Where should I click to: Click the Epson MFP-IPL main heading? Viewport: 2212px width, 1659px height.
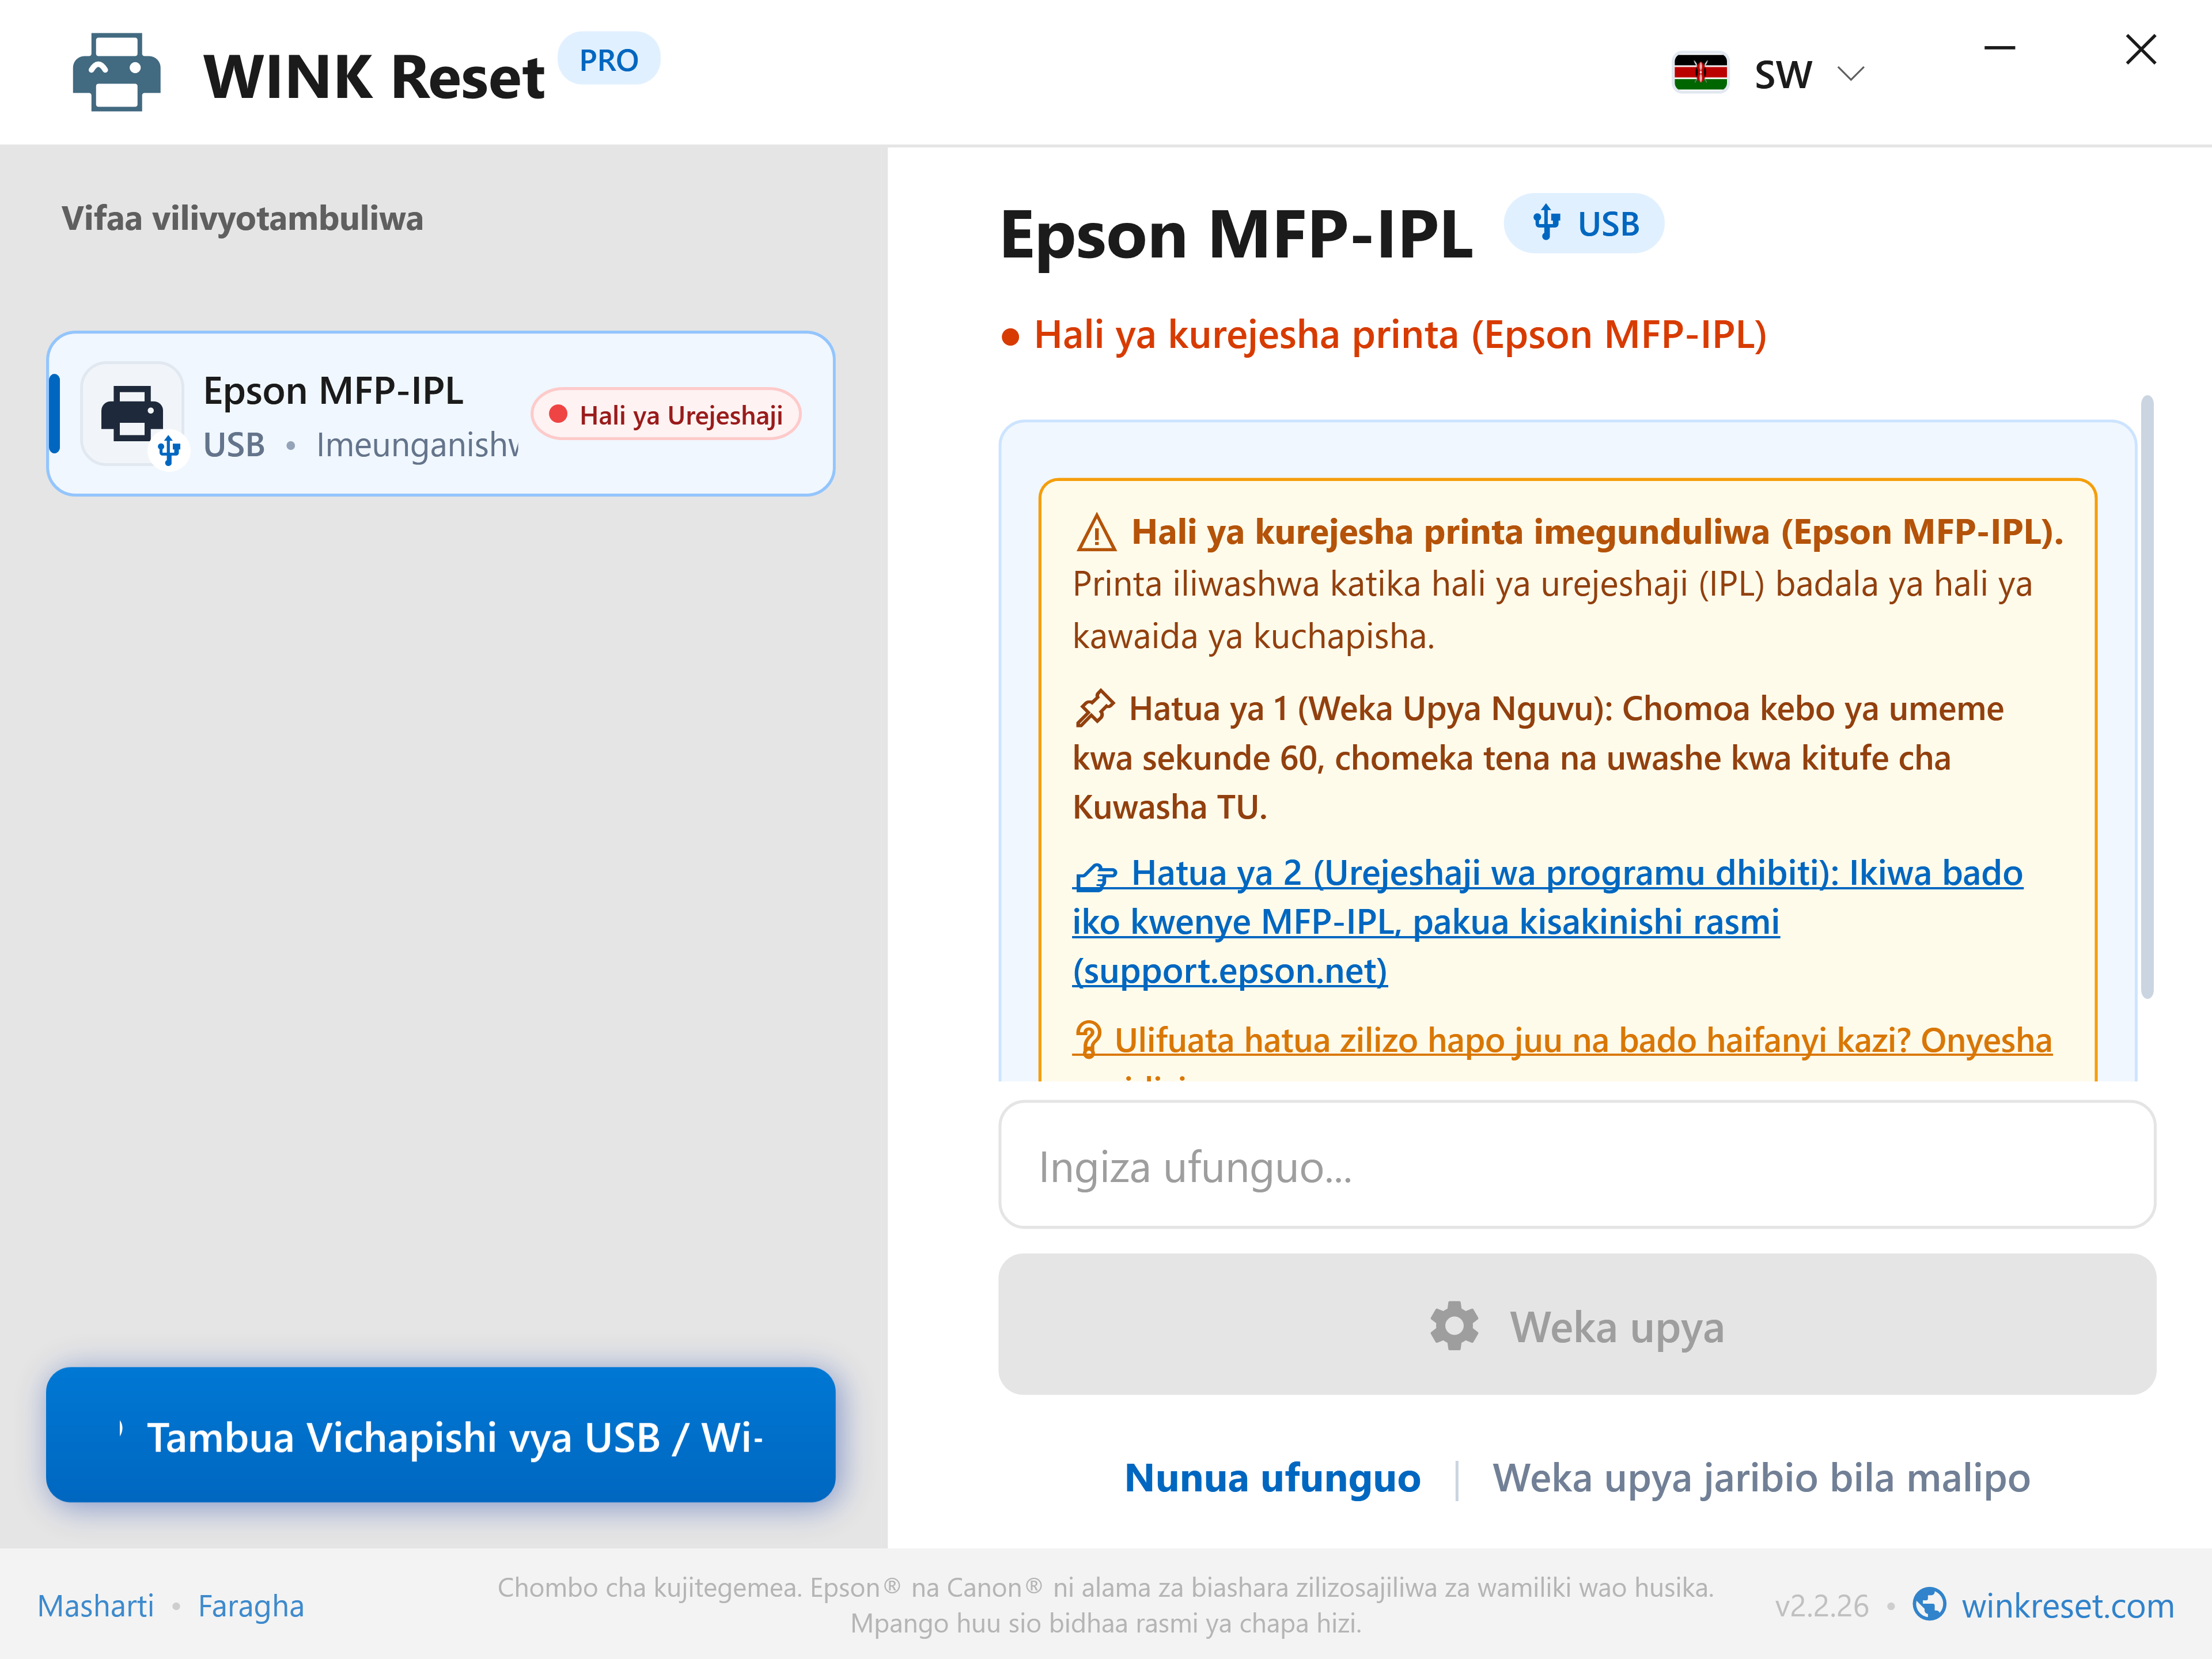coord(1236,236)
